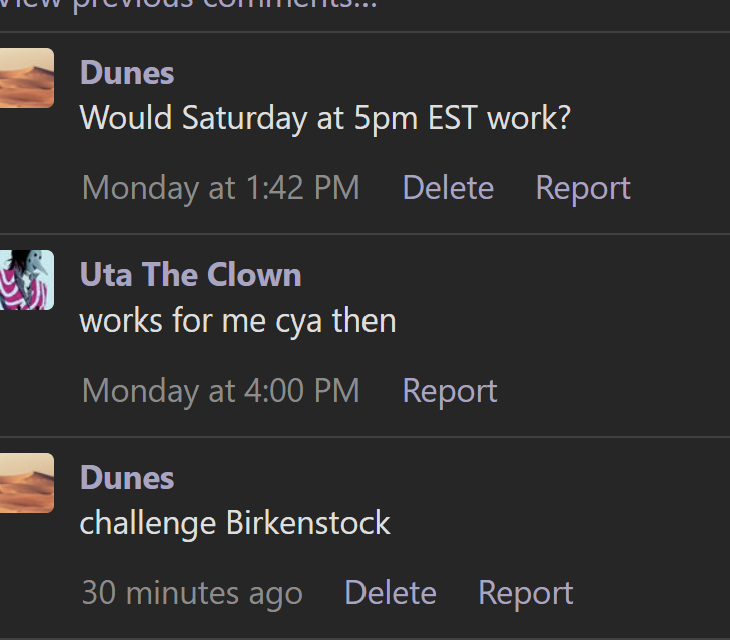
Task: Click the word 'Saturday' in Dunes' comment
Action: pos(244,119)
